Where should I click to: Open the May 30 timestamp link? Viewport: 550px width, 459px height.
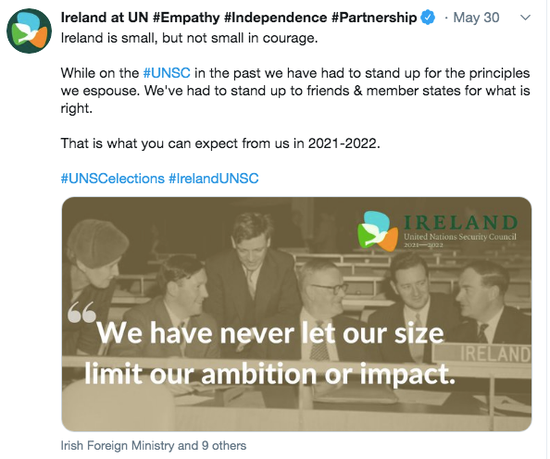point(476,18)
